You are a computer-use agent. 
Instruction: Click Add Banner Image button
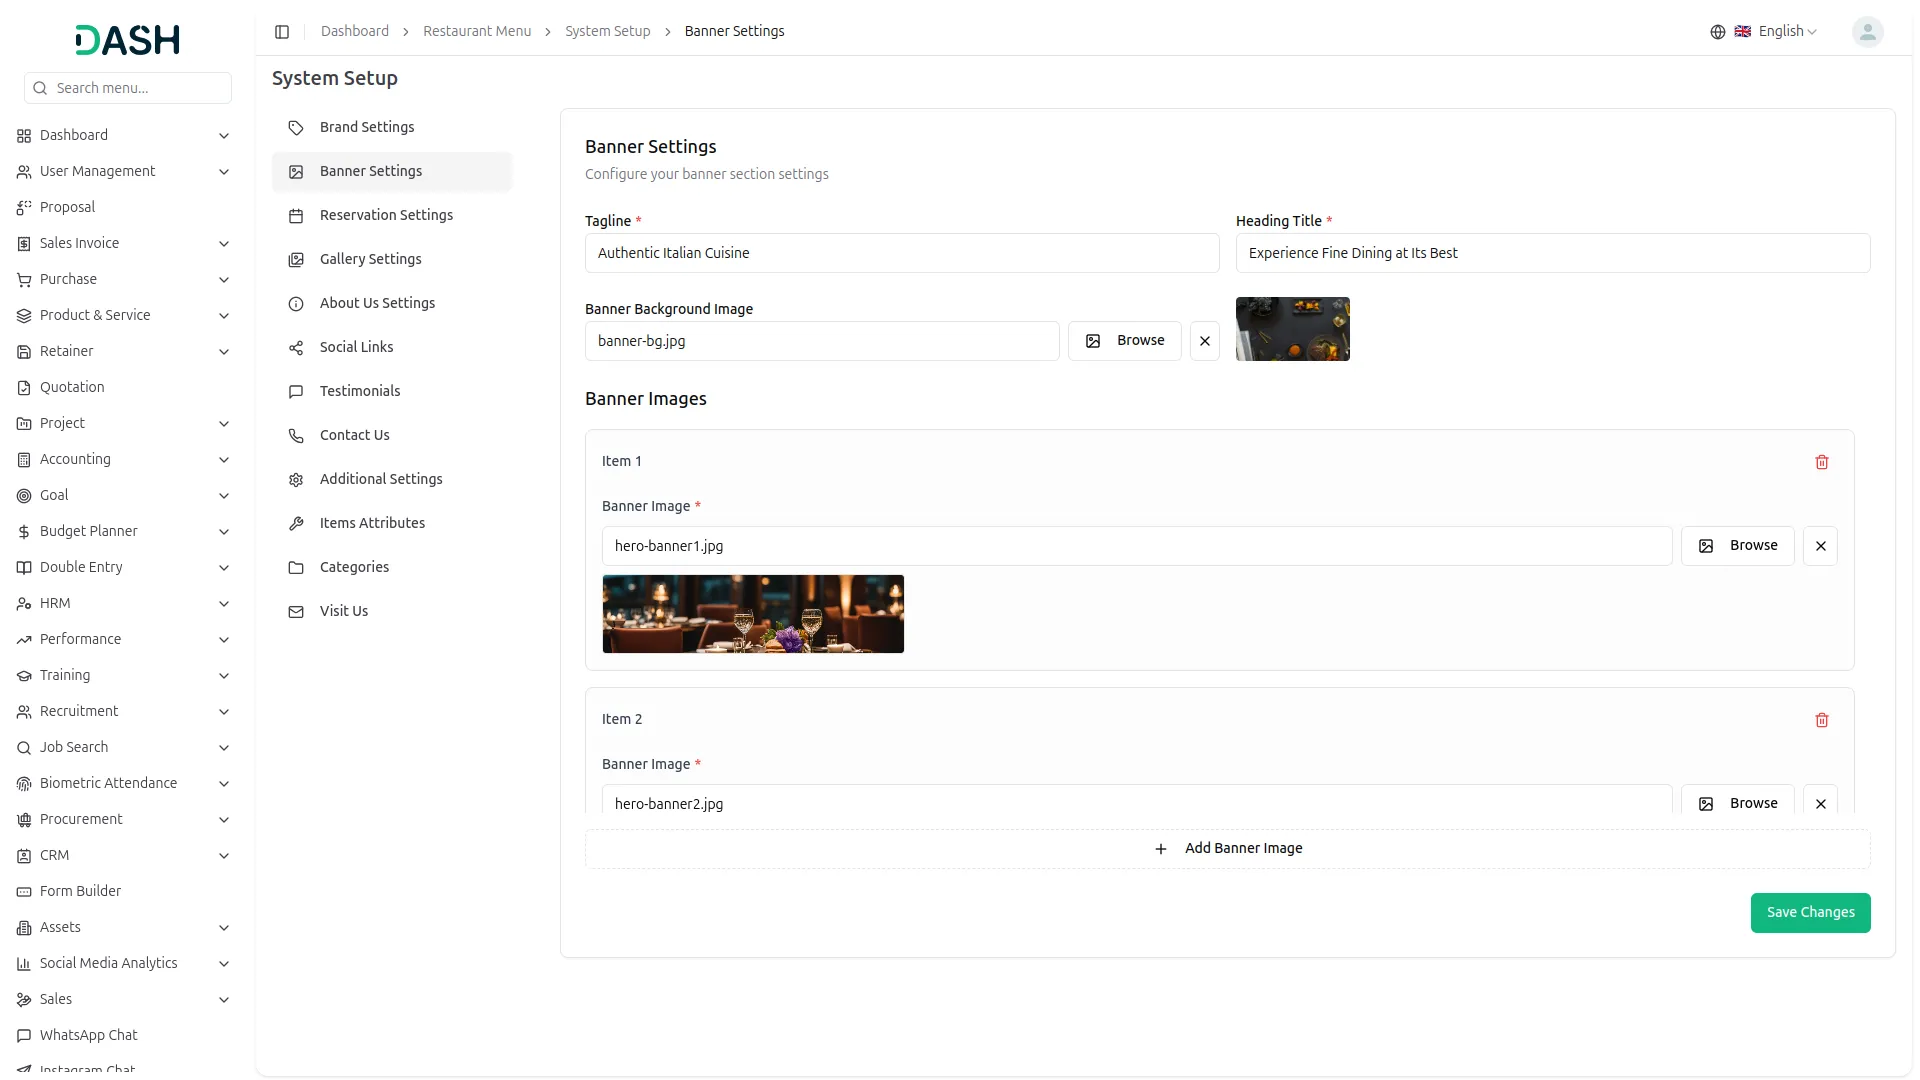(x=1227, y=849)
